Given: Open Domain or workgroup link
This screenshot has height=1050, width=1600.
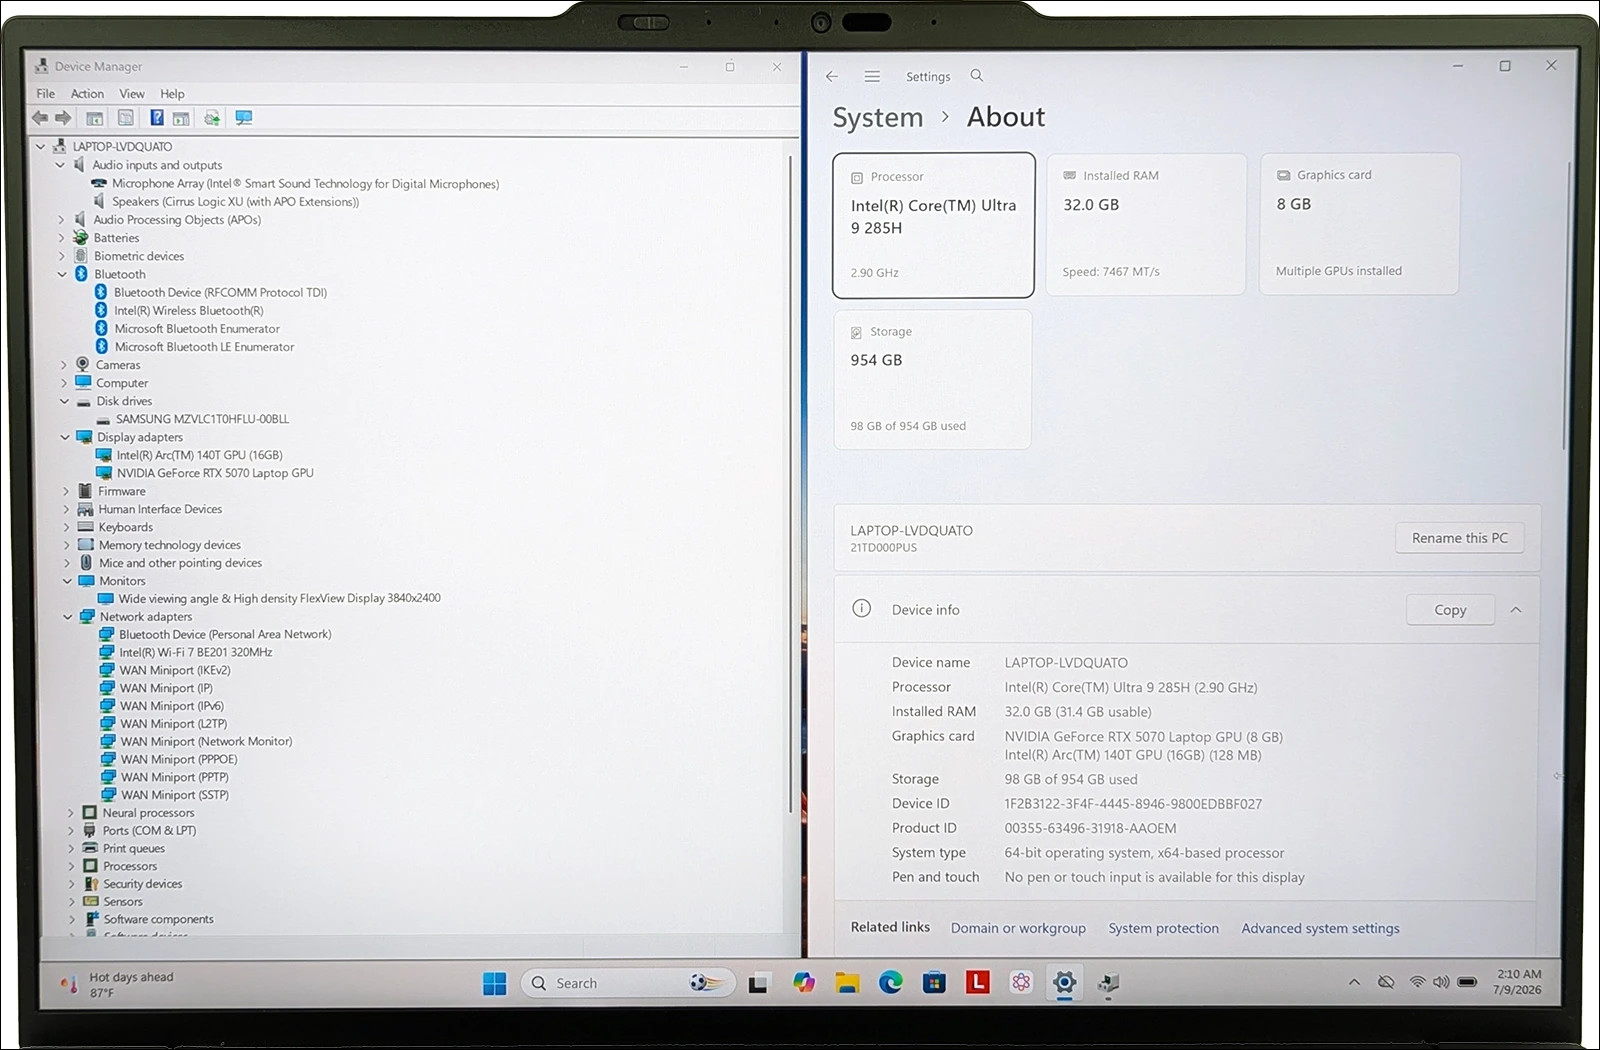Looking at the screenshot, I should tap(1018, 928).
